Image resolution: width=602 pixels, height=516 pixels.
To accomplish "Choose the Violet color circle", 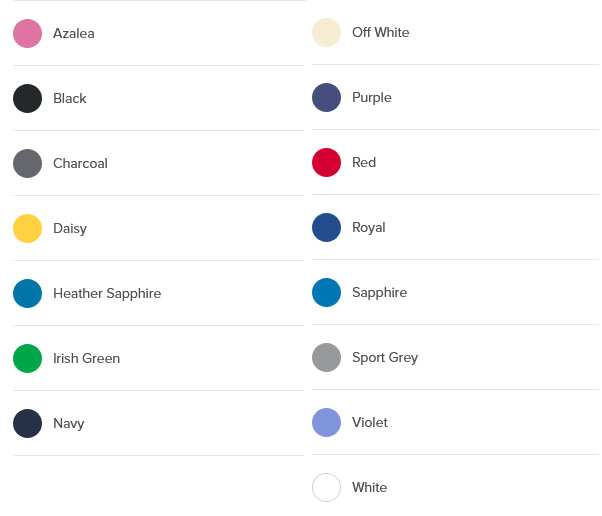I will pyautogui.click(x=326, y=422).
